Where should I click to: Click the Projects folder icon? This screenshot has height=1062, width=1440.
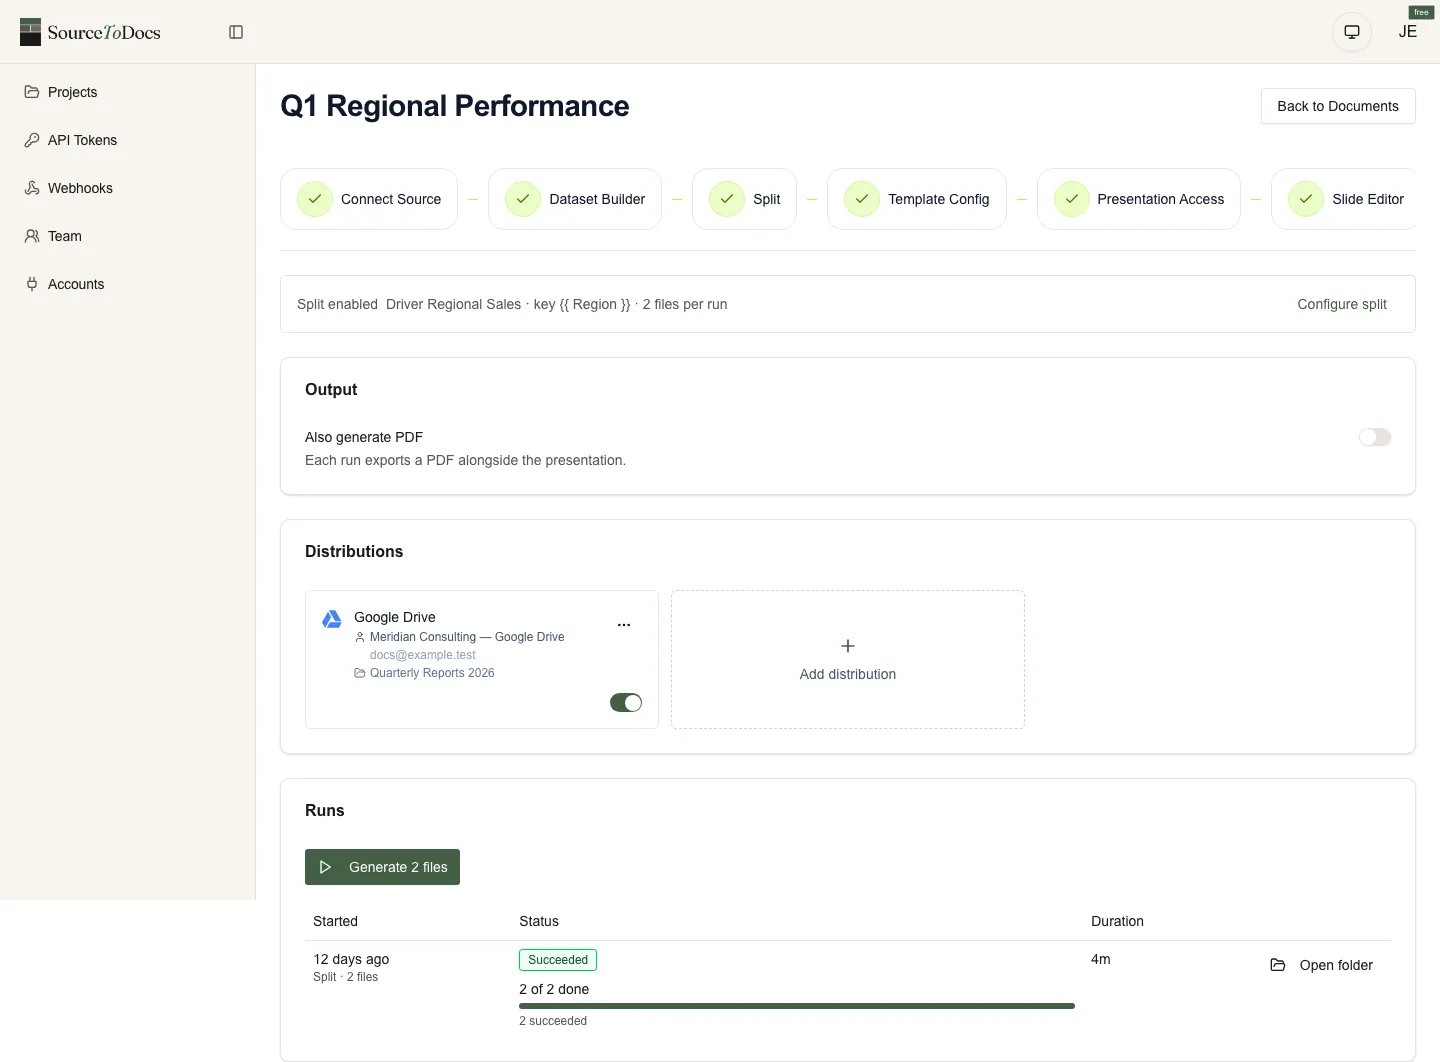(32, 92)
